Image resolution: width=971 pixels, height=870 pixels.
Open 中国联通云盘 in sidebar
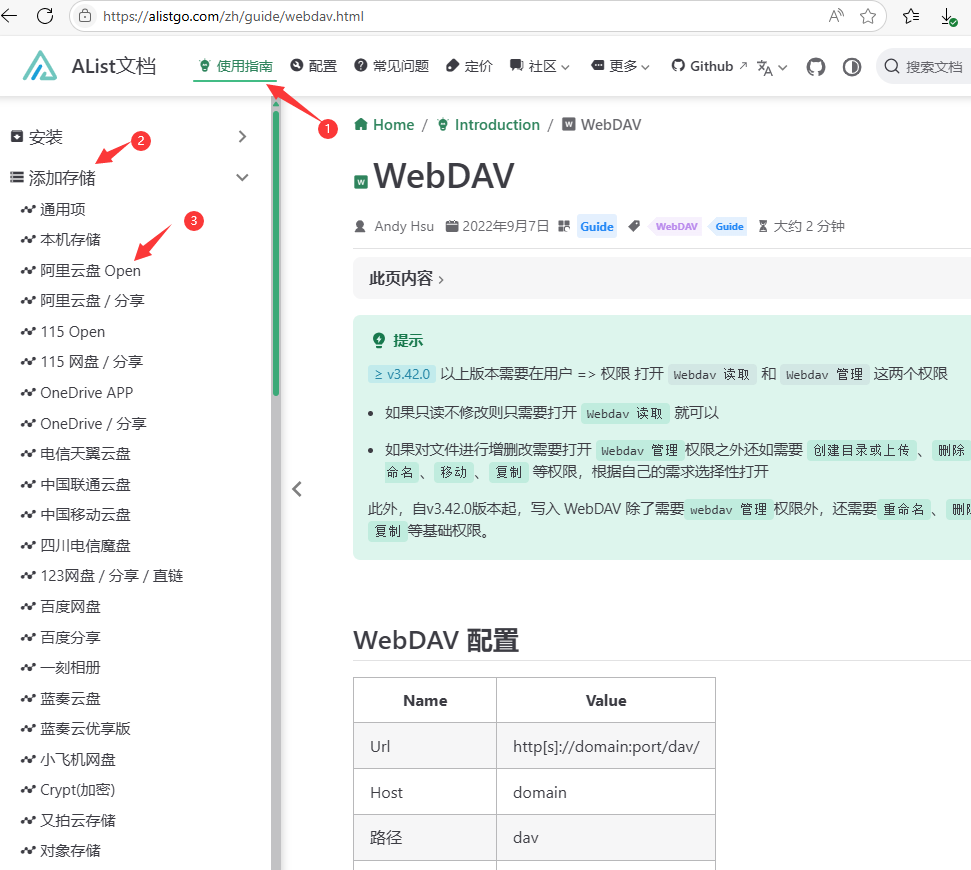[76, 484]
